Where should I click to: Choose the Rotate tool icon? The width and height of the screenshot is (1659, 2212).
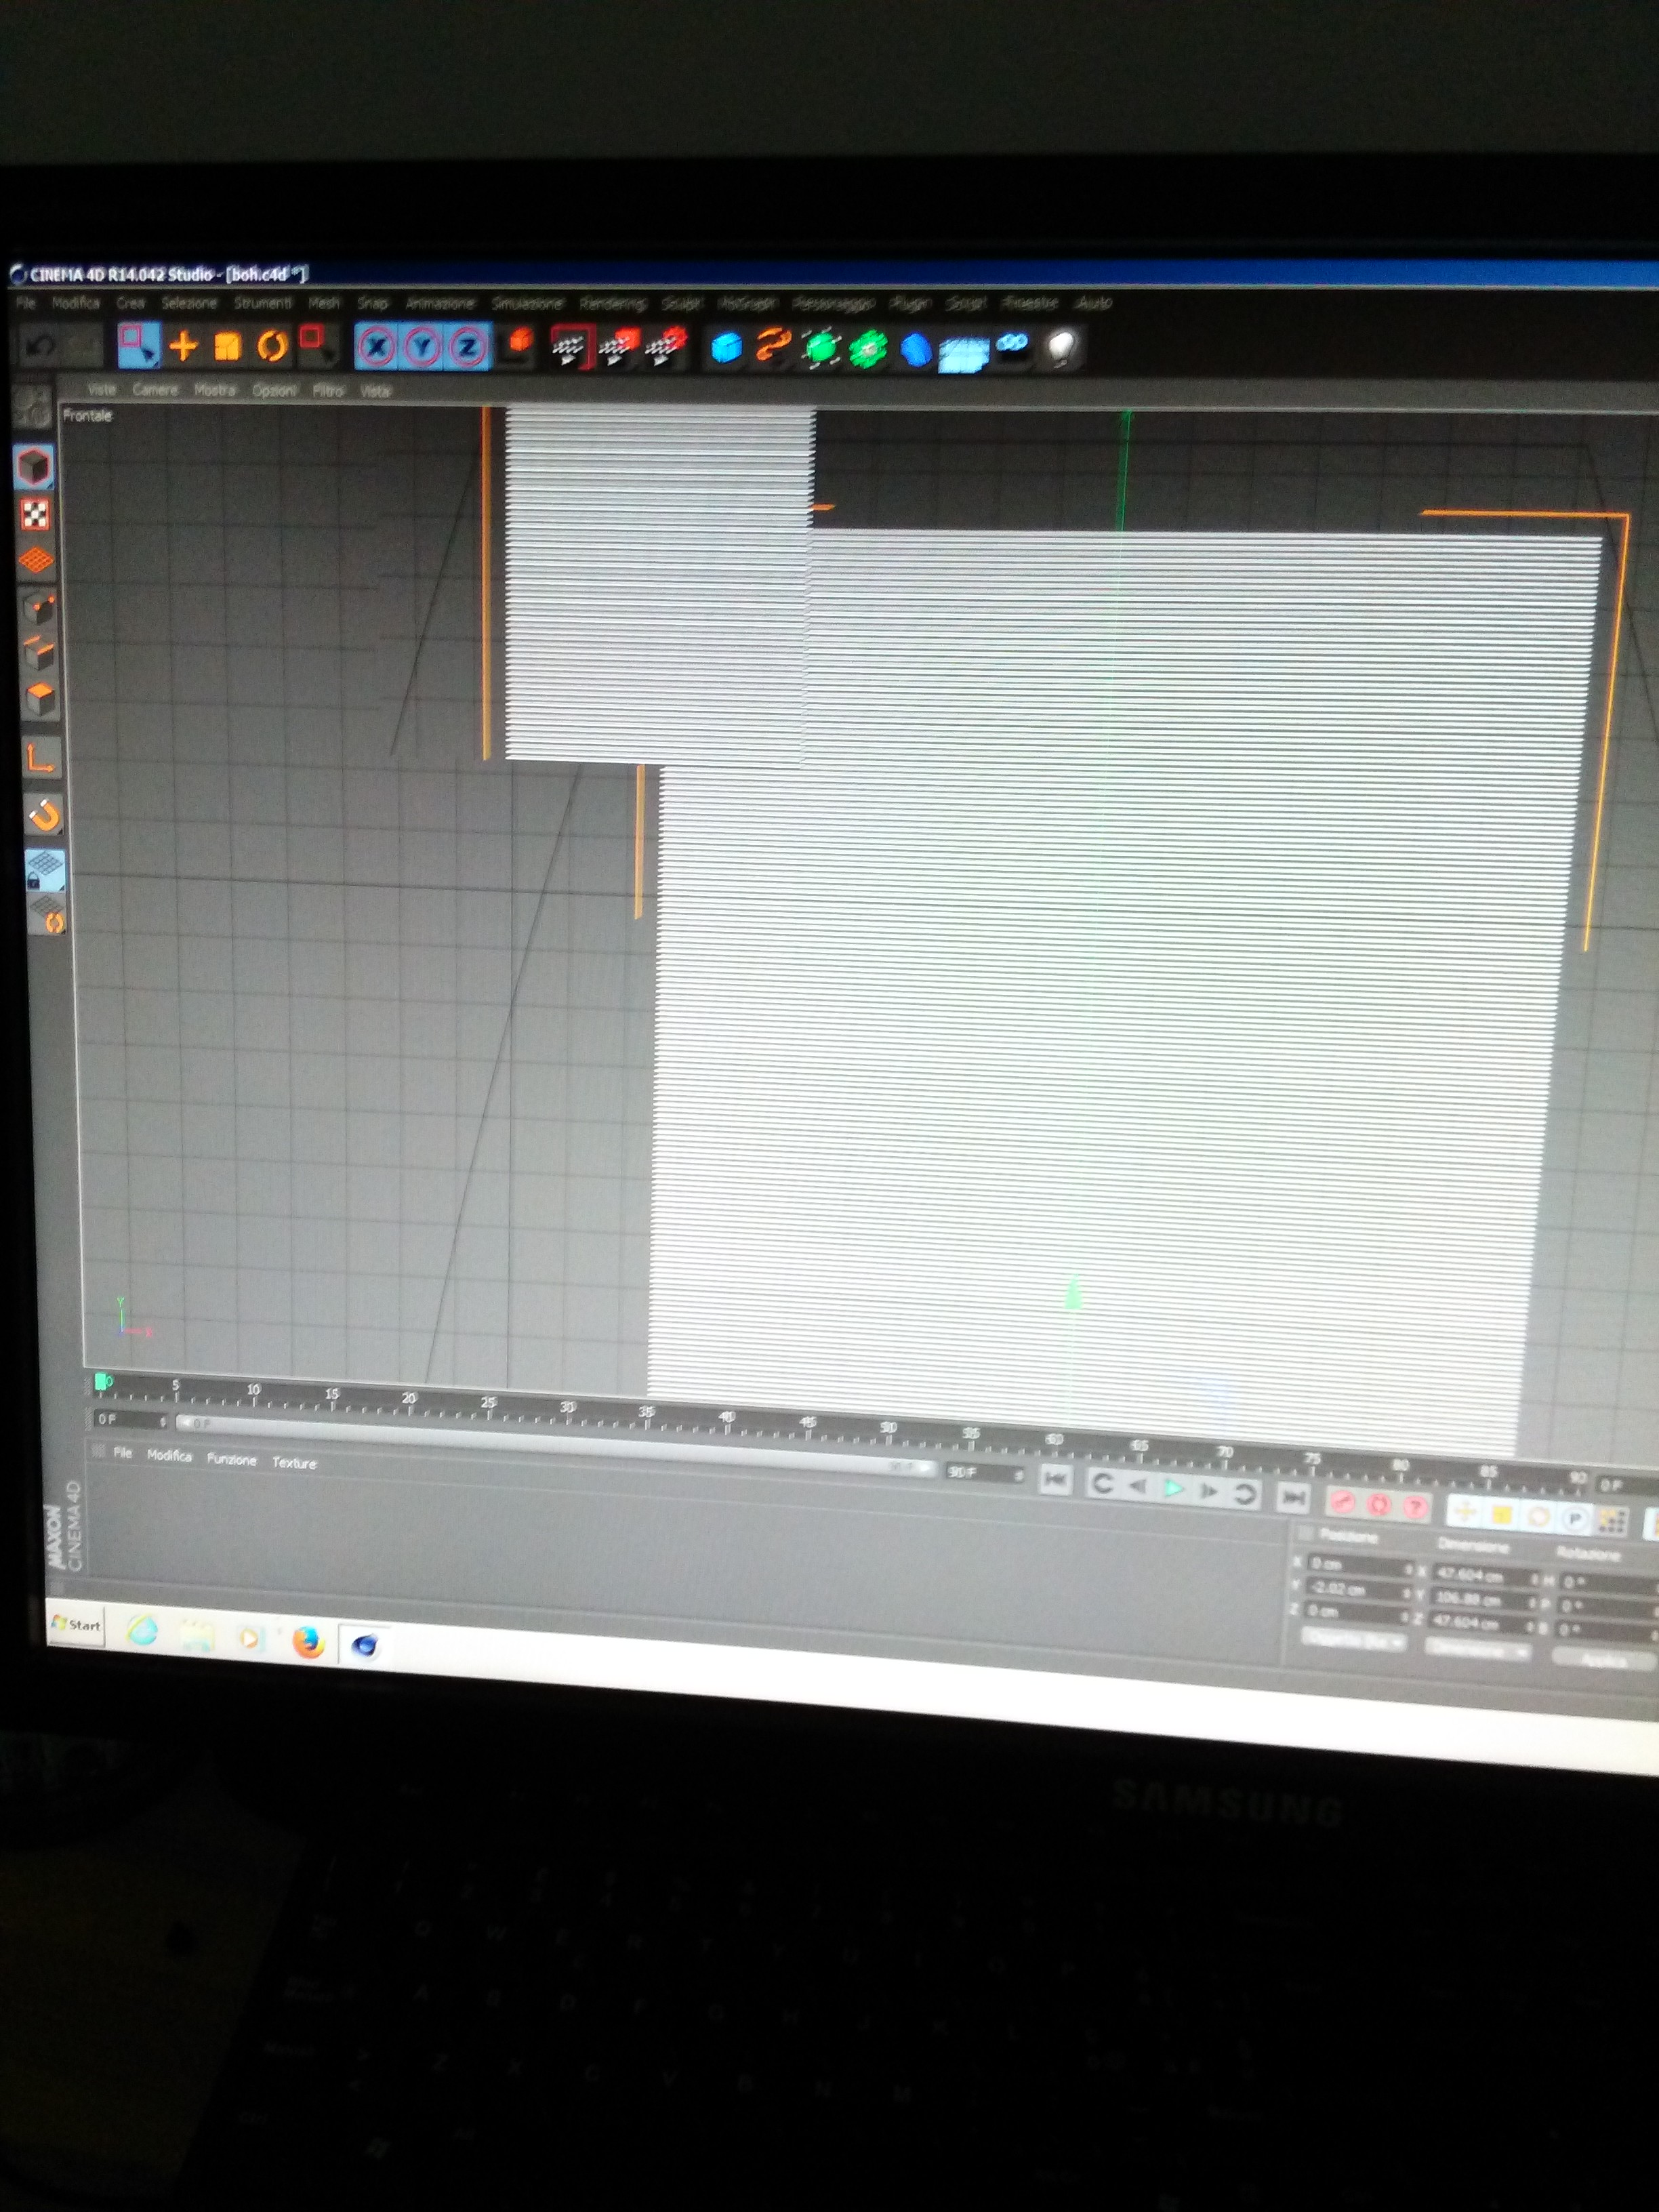coord(272,347)
